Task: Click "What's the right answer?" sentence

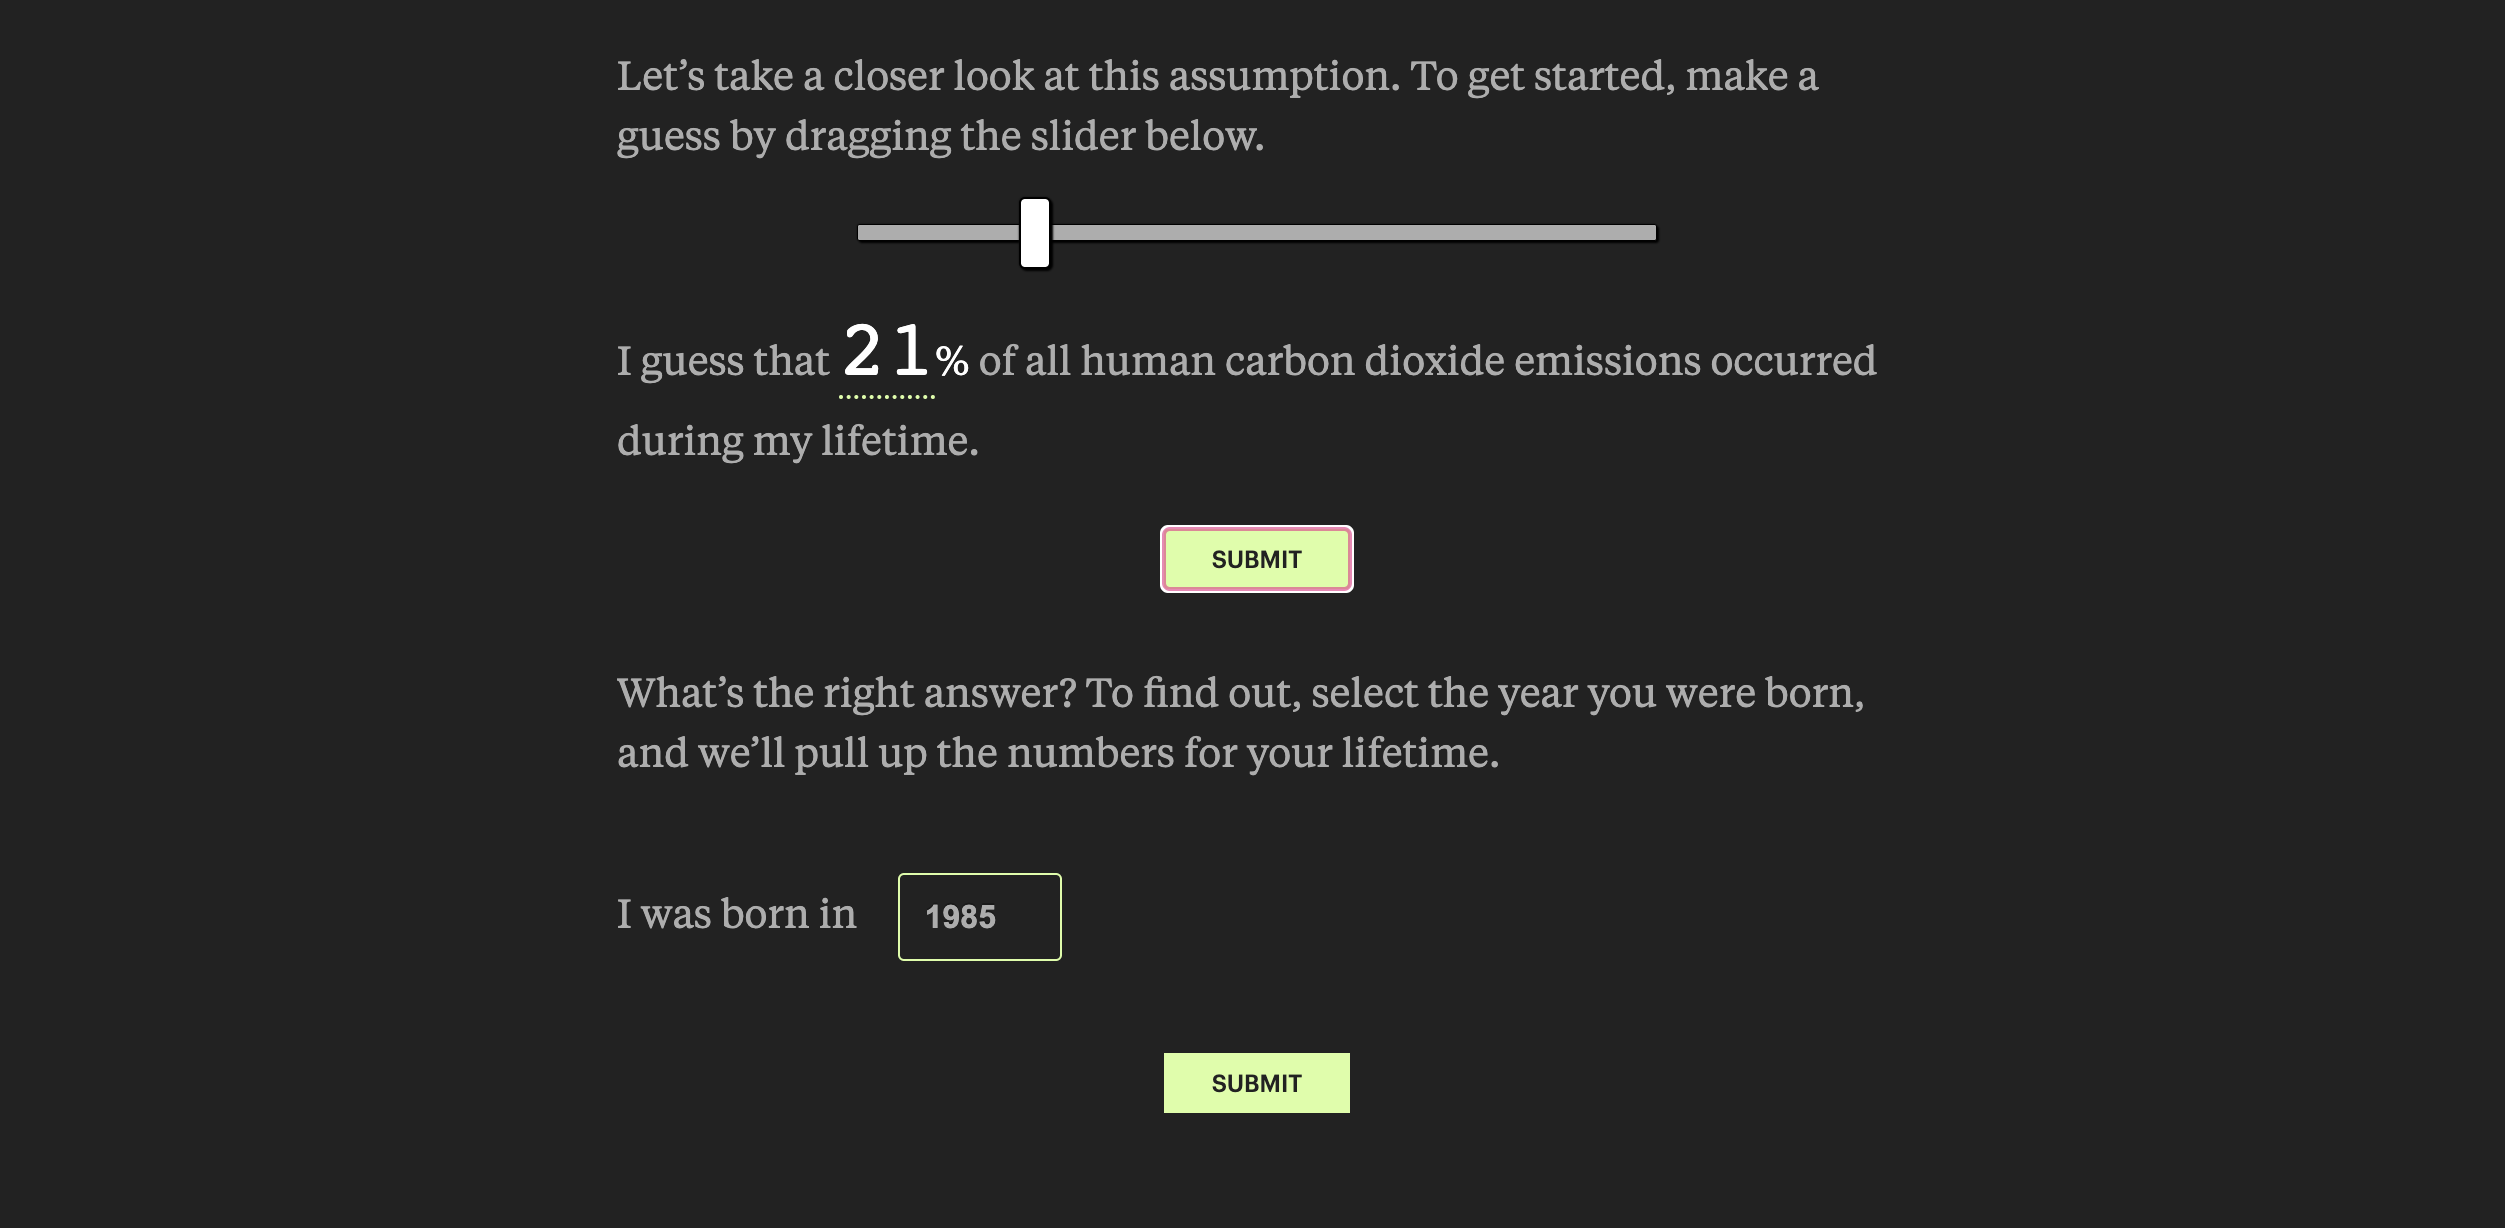Action: click(x=846, y=693)
